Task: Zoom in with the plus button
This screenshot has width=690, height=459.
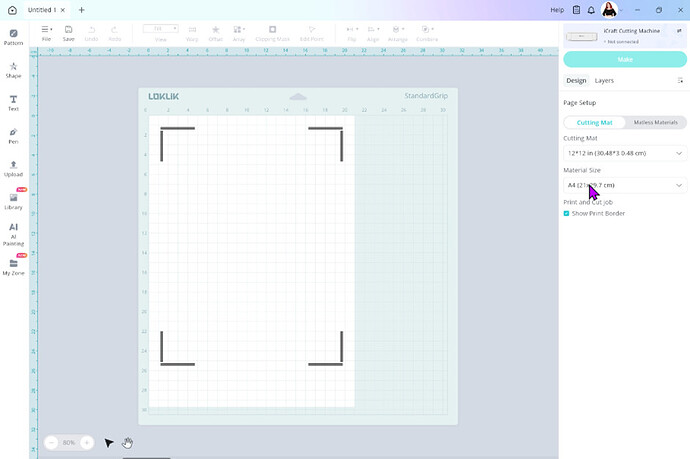Action: click(x=87, y=442)
